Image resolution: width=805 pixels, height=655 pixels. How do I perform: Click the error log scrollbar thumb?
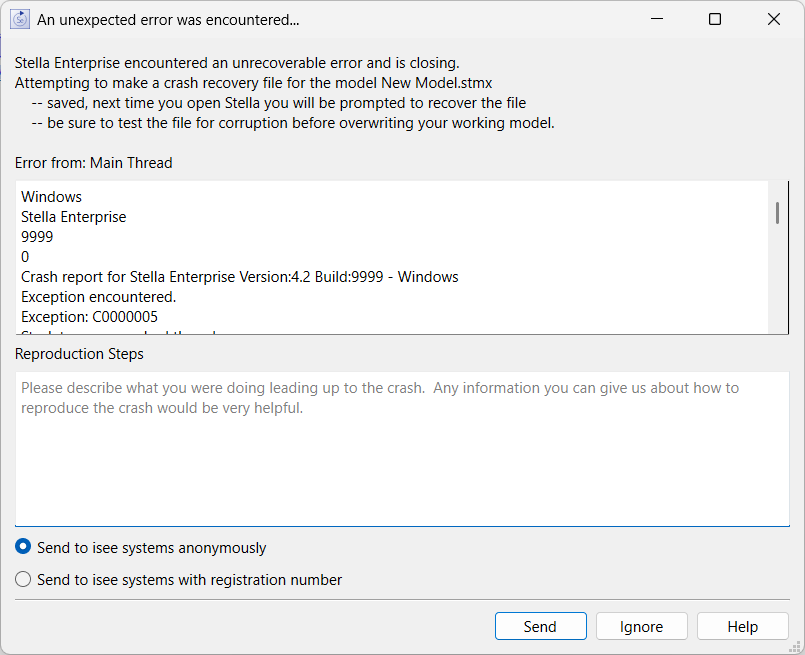[777, 212]
